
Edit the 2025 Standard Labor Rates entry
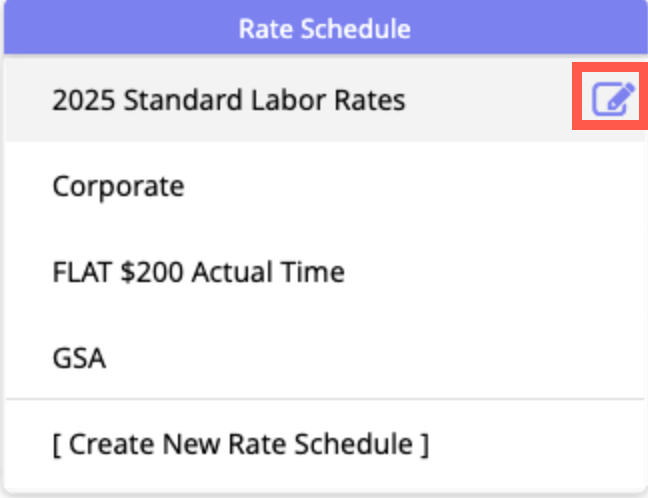[614, 99]
